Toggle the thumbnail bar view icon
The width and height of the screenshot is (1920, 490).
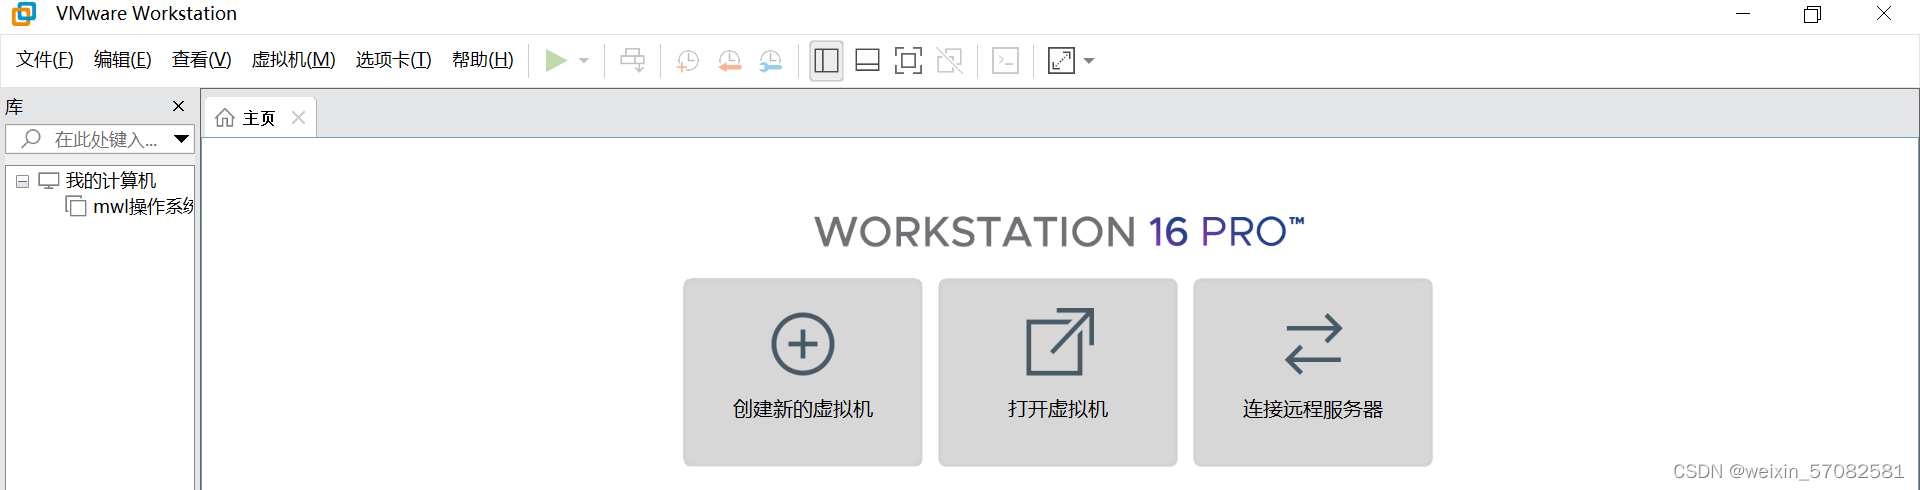tap(868, 61)
